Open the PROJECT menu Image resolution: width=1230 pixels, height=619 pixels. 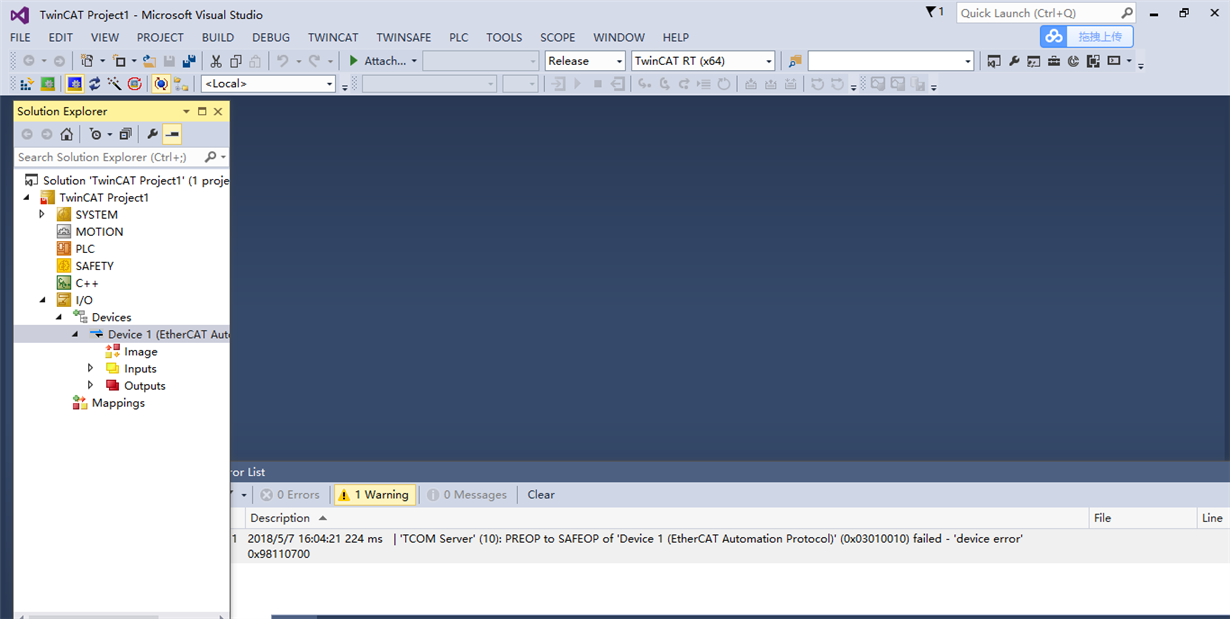(160, 37)
